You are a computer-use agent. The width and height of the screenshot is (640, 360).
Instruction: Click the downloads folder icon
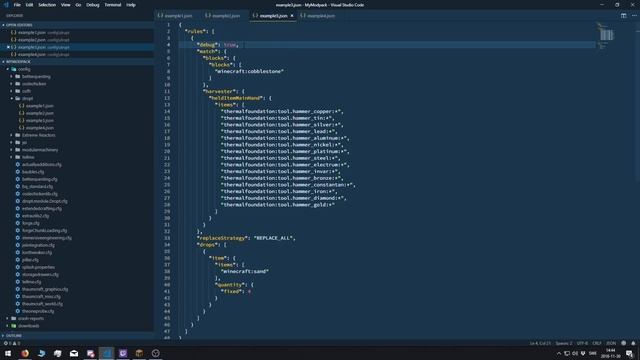pyautogui.click(x=13, y=326)
